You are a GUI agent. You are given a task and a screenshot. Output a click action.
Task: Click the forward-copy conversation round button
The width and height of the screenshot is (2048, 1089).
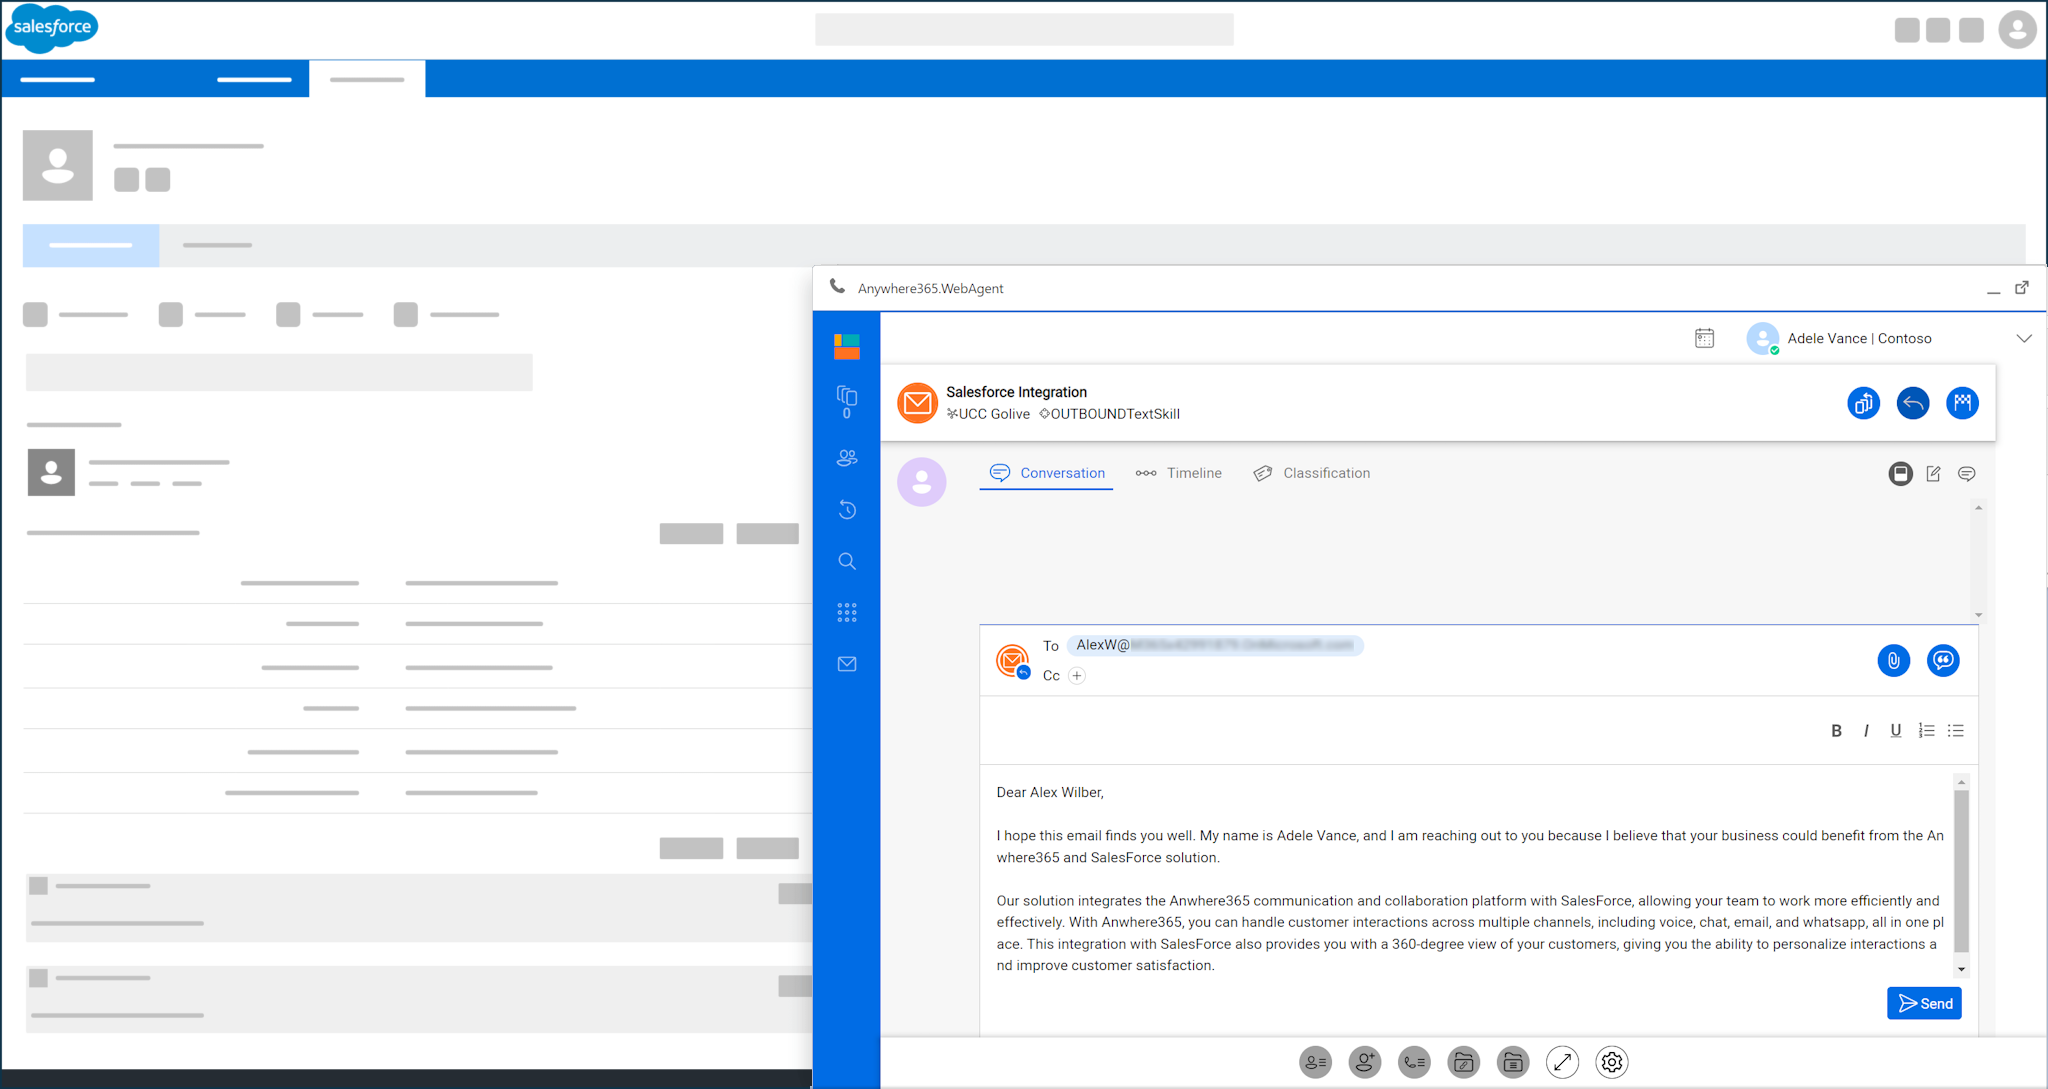(x=1864, y=403)
